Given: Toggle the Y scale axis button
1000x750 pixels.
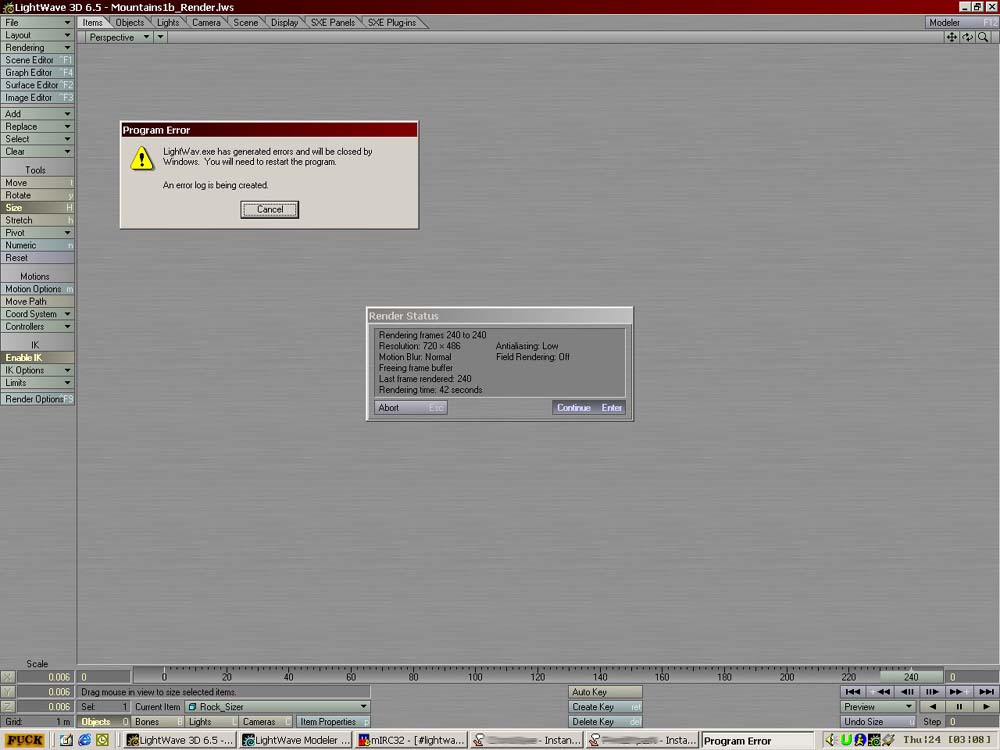Looking at the screenshot, I should pyautogui.click(x=8, y=692).
